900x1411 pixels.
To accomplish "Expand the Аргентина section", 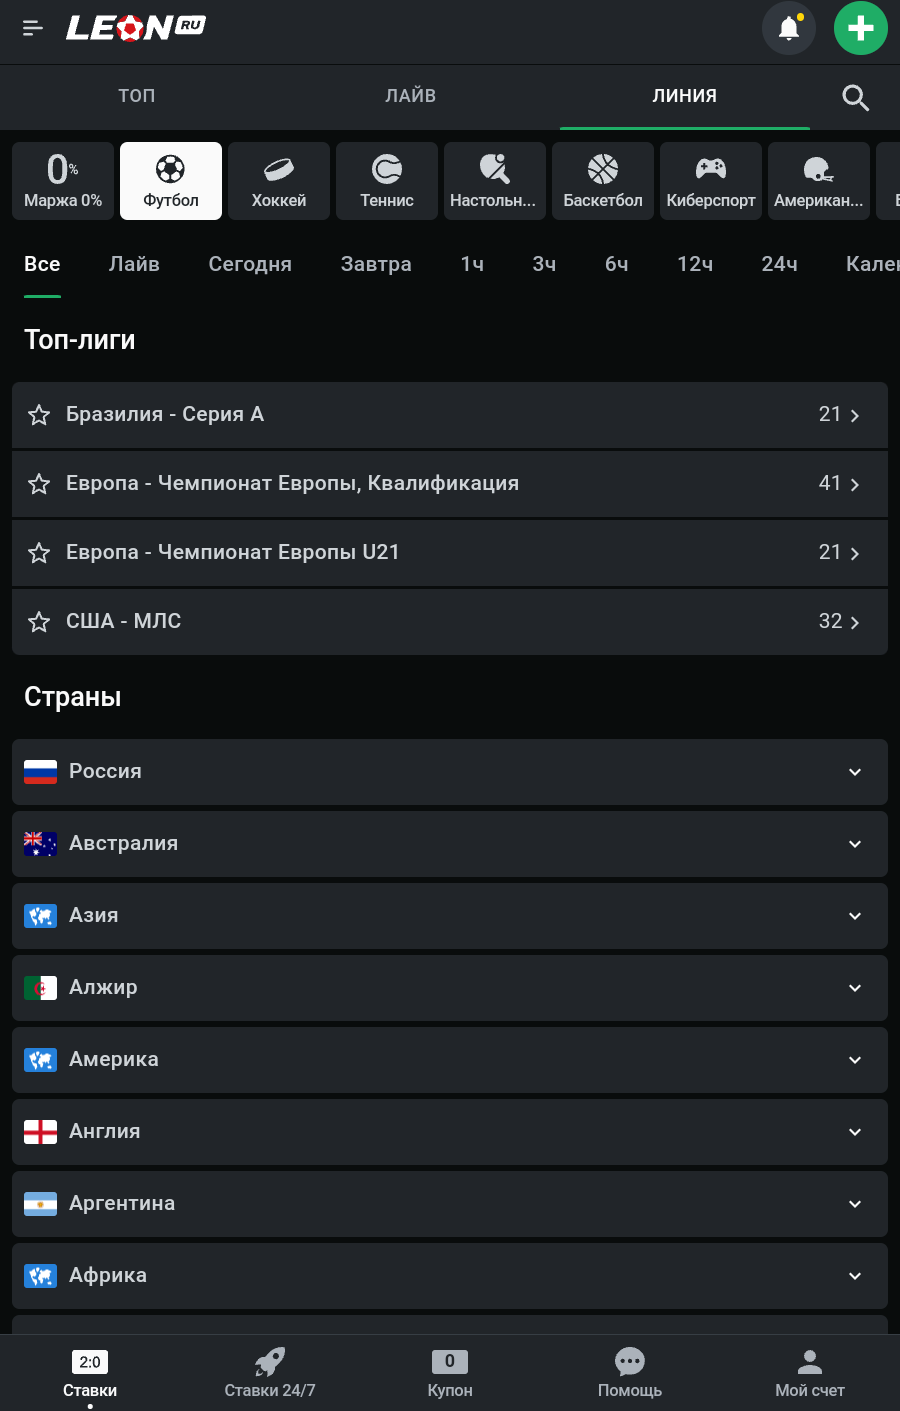I will 450,1204.
